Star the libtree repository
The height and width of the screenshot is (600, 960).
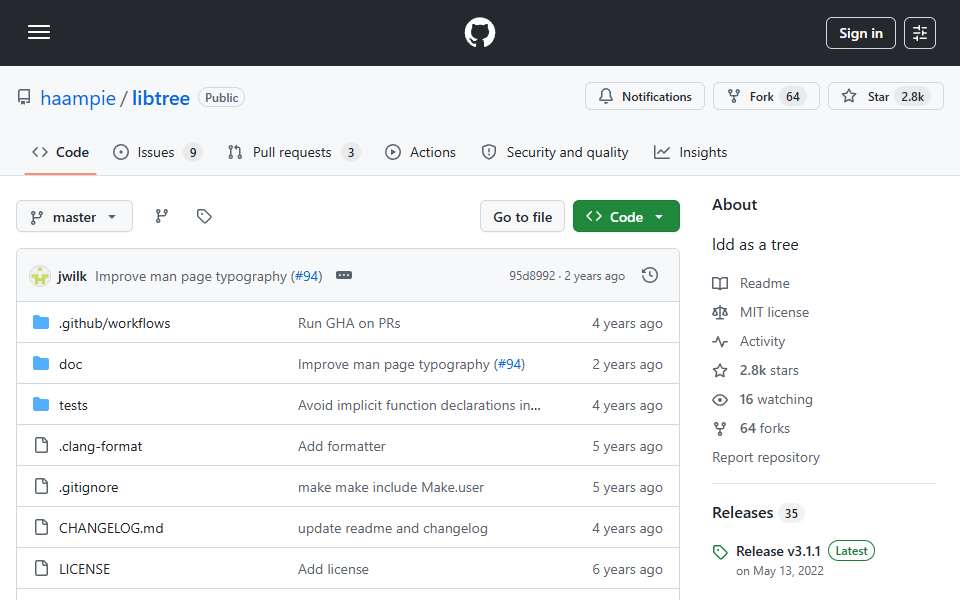[885, 96]
